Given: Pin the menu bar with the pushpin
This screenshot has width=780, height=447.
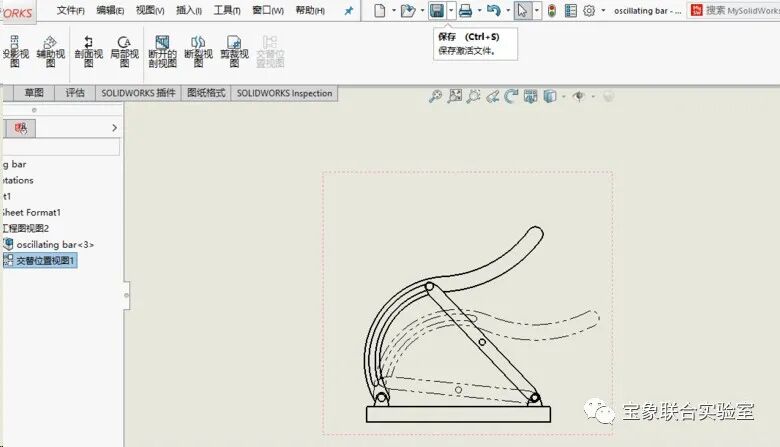Looking at the screenshot, I should coord(349,10).
